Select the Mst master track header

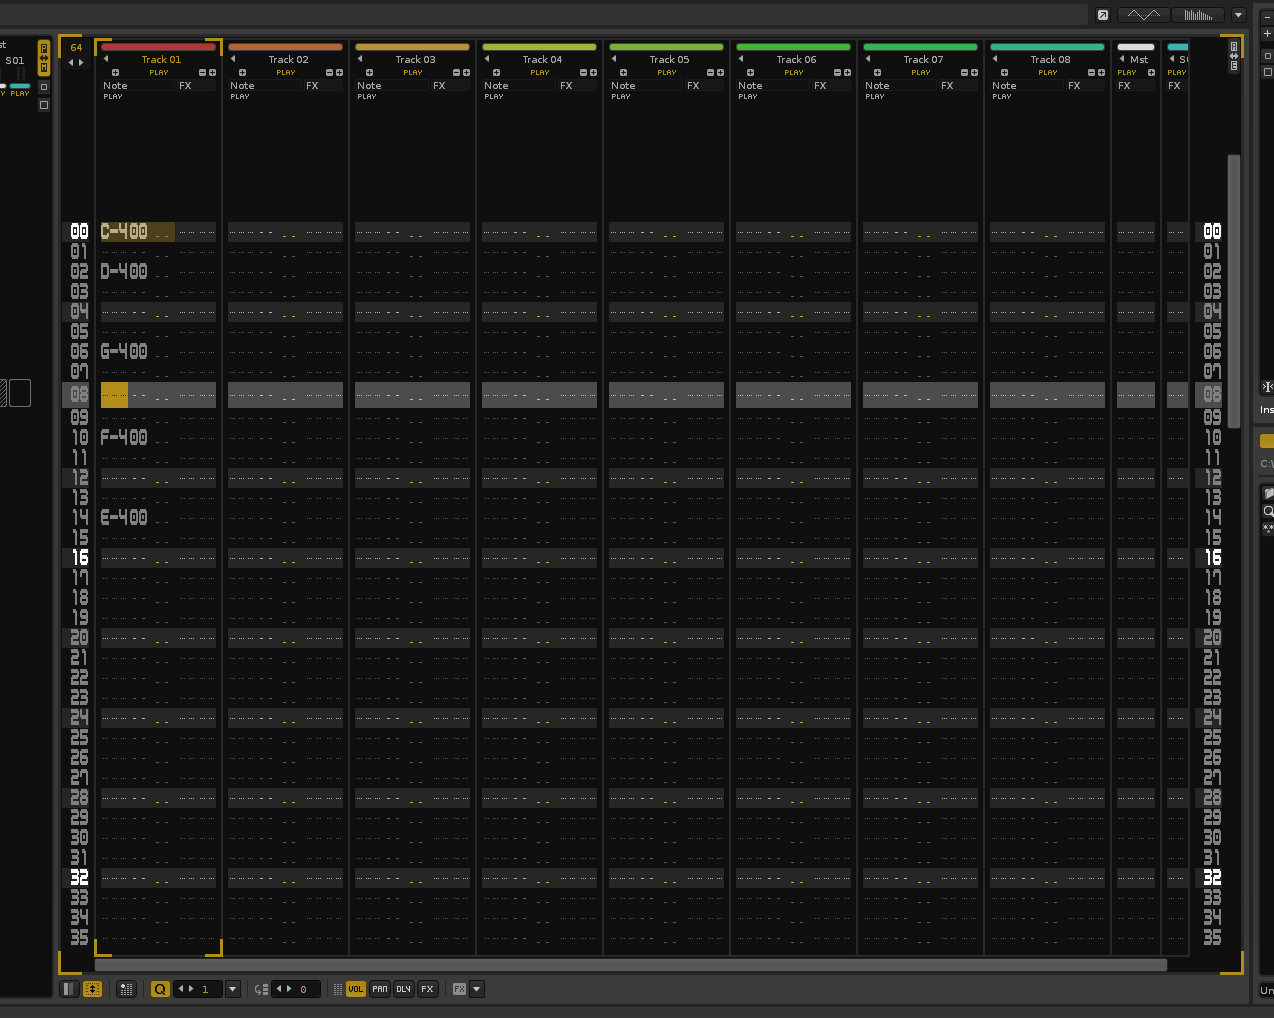click(x=1138, y=59)
